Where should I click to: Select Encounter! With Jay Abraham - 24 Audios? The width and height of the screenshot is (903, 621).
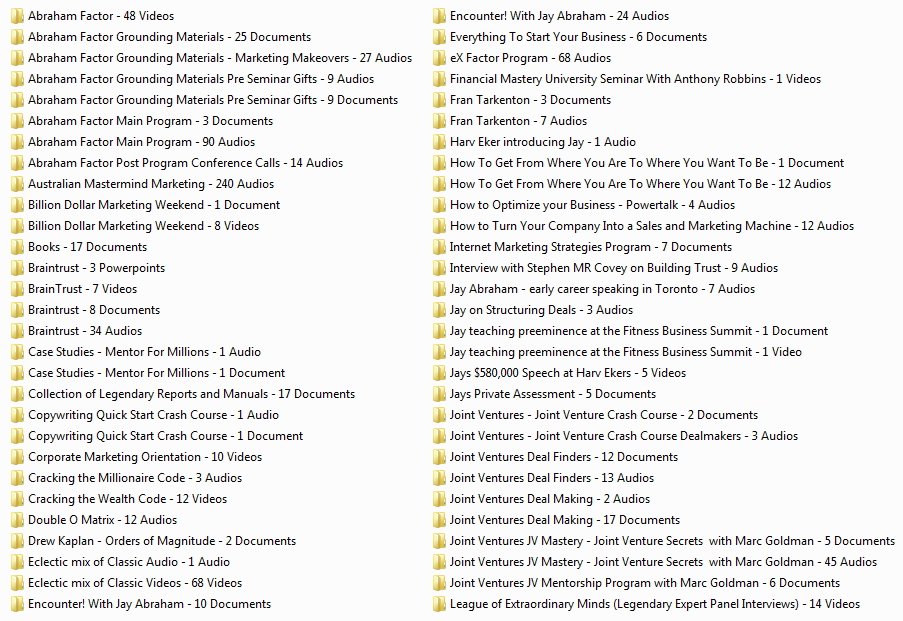click(x=559, y=16)
